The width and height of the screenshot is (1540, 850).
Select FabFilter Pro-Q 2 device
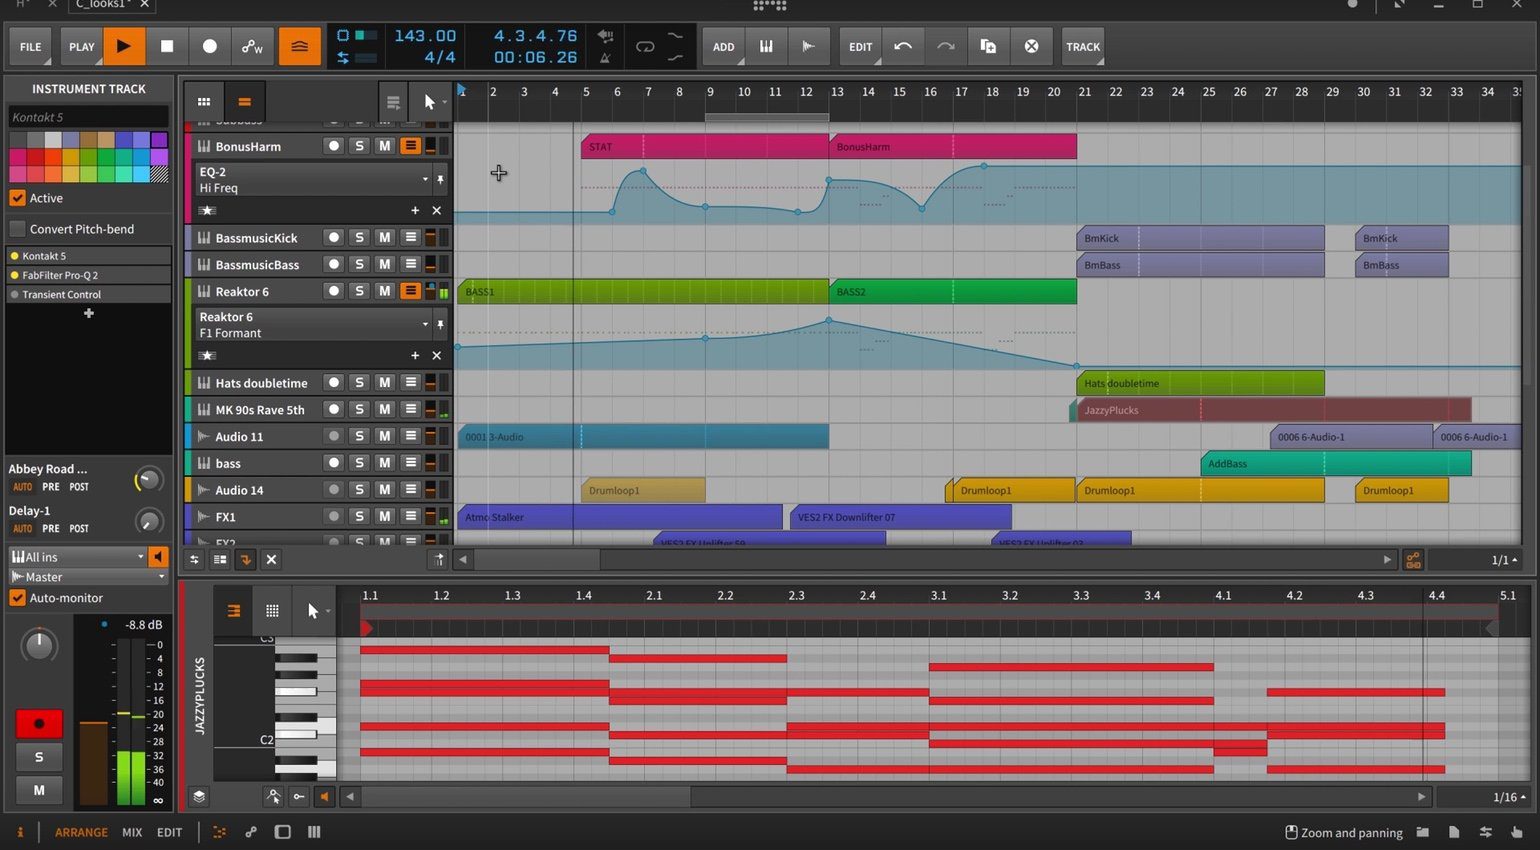click(x=88, y=275)
